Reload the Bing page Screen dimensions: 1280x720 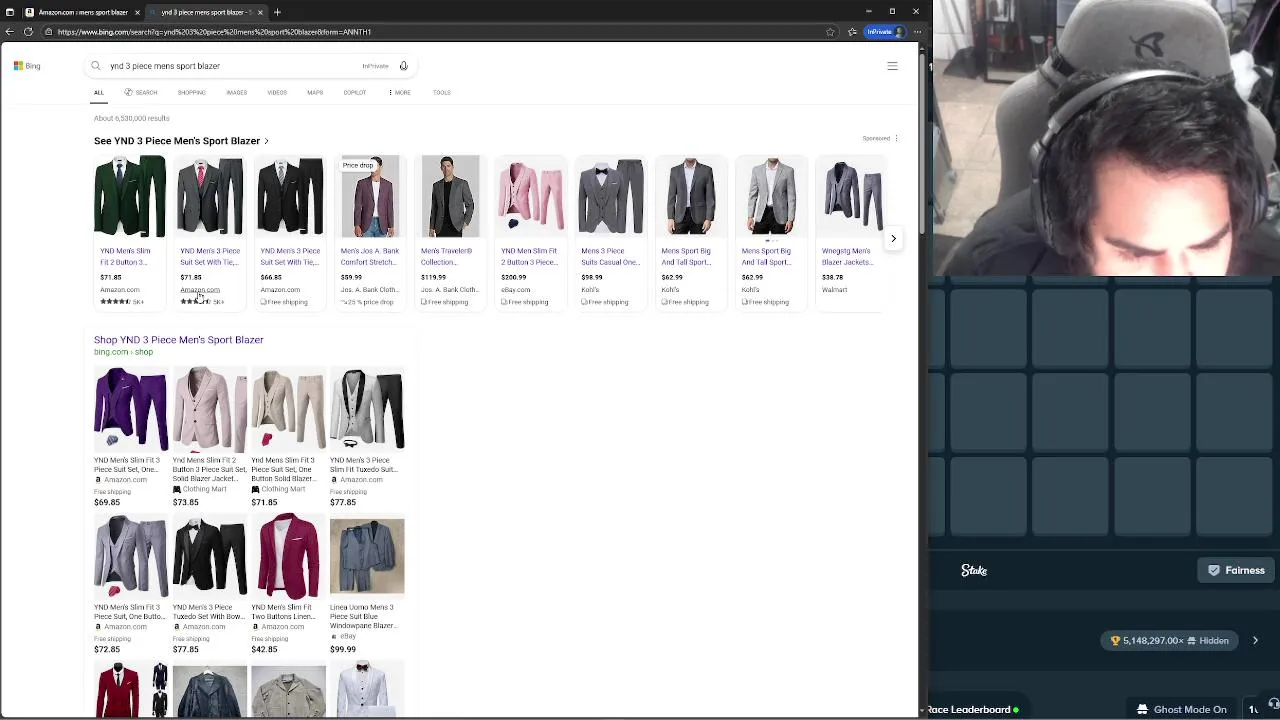pos(28,32)
